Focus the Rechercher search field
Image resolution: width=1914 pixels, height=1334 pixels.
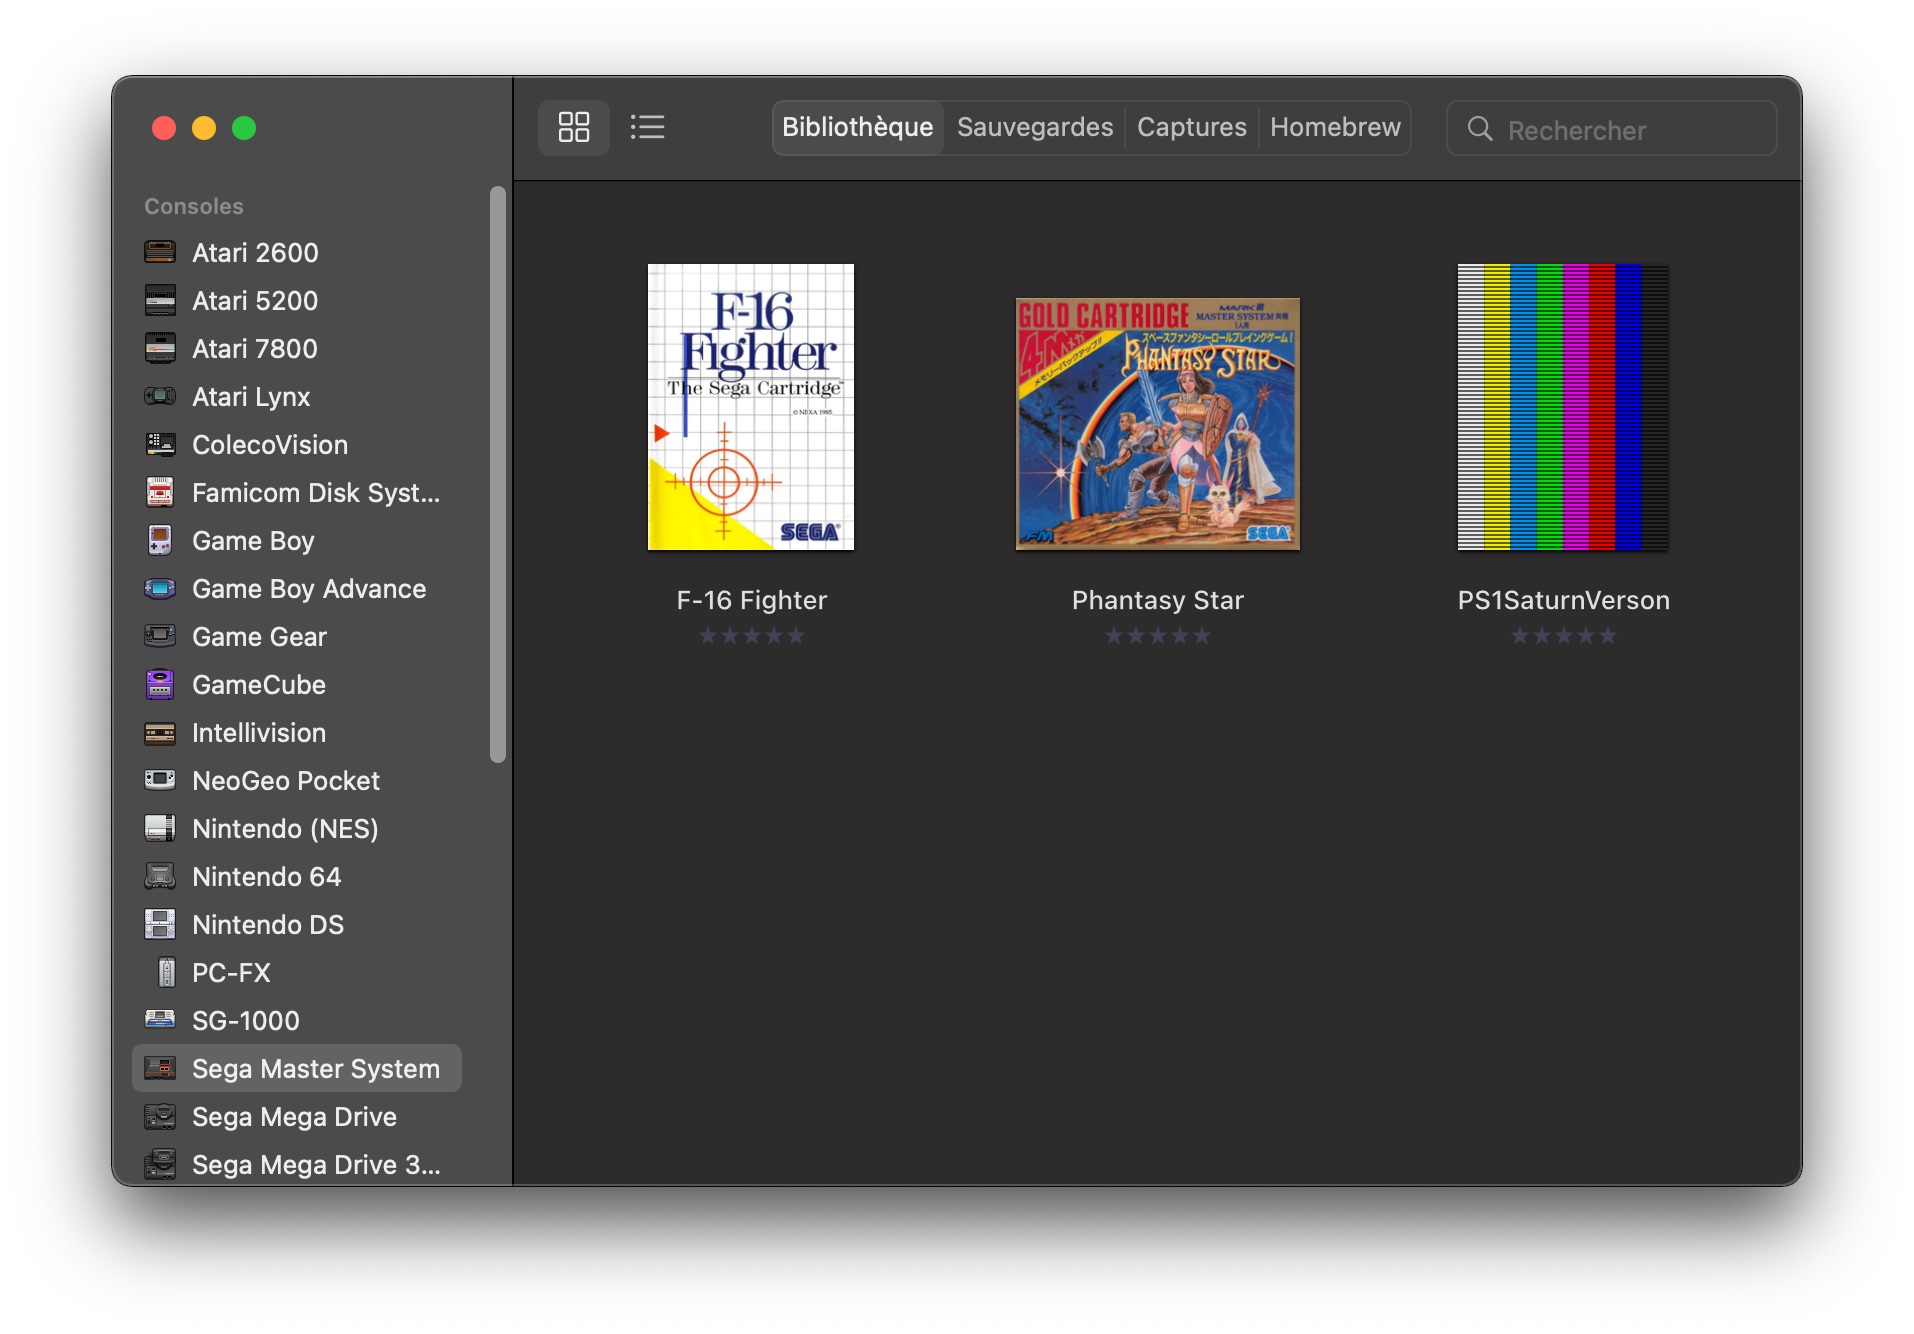click(1611, 129)
